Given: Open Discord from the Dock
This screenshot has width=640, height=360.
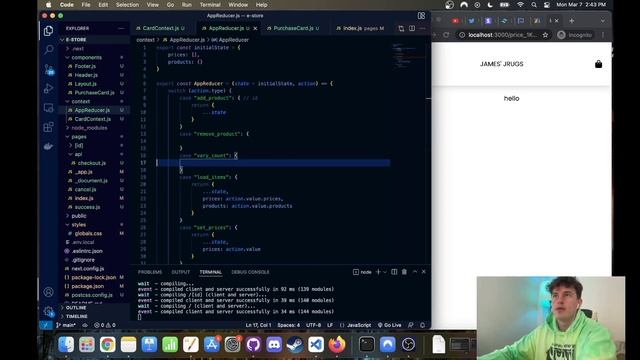Looking at the screenshot, I should click(274, 345).
